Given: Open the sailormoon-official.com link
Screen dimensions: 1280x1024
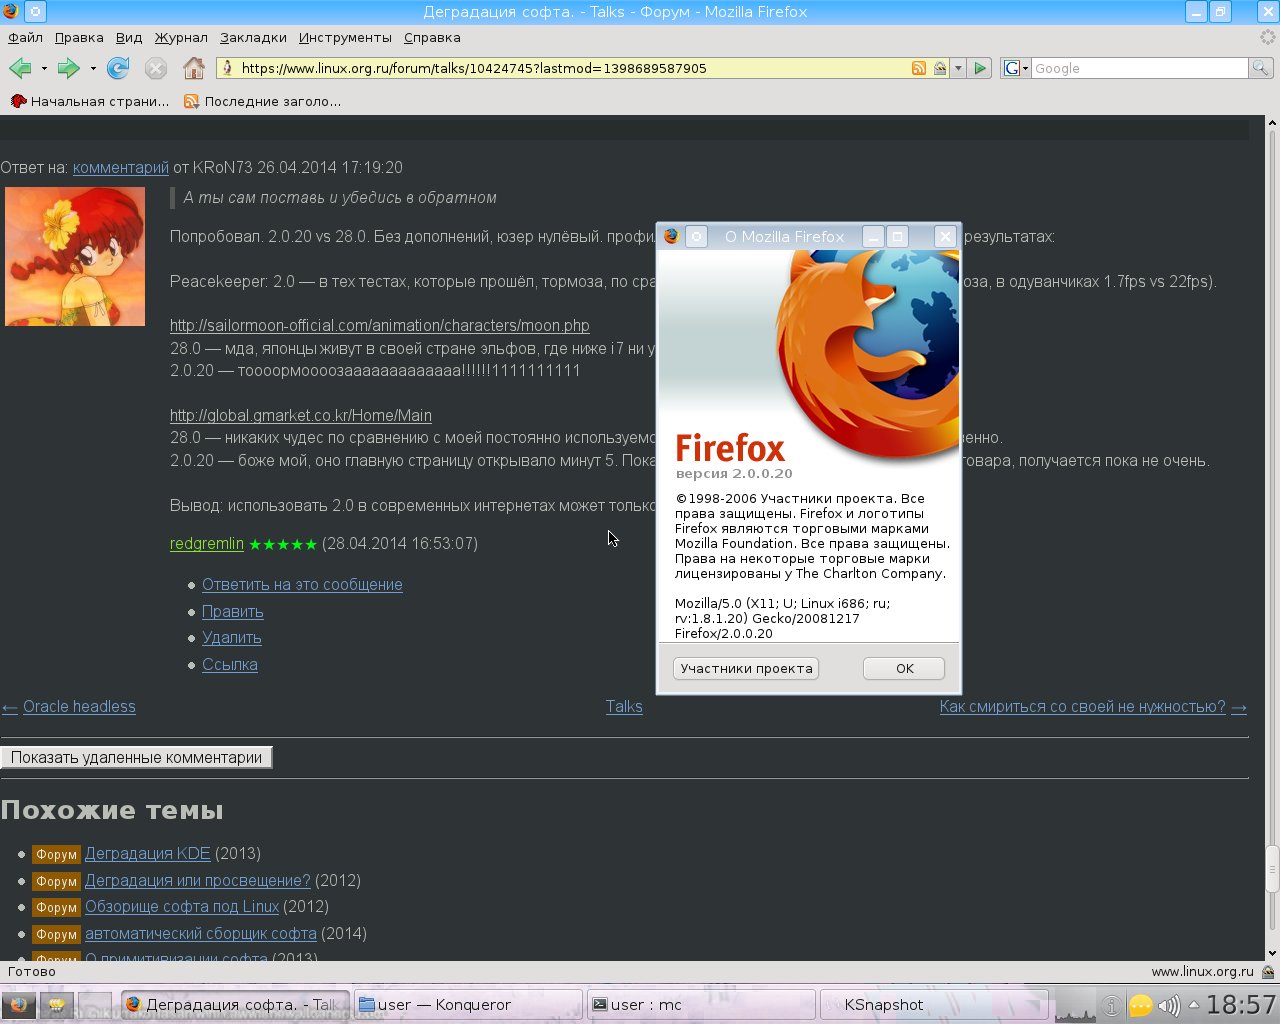Looking at the screenshot, I should 380,325.
